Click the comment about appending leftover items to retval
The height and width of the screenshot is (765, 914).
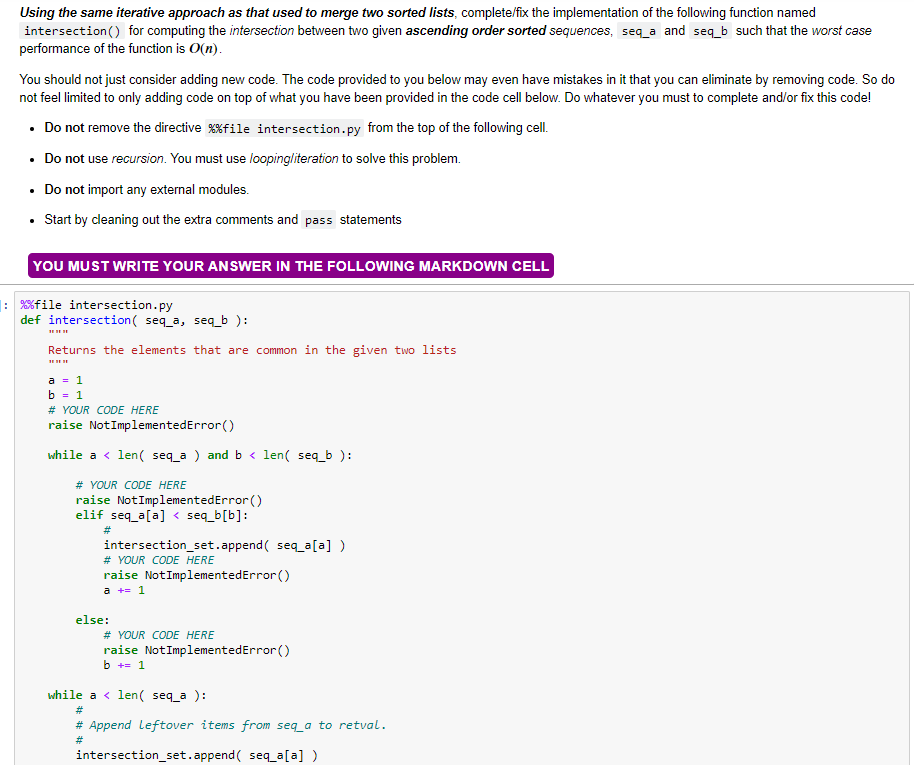tap(230, 724)
